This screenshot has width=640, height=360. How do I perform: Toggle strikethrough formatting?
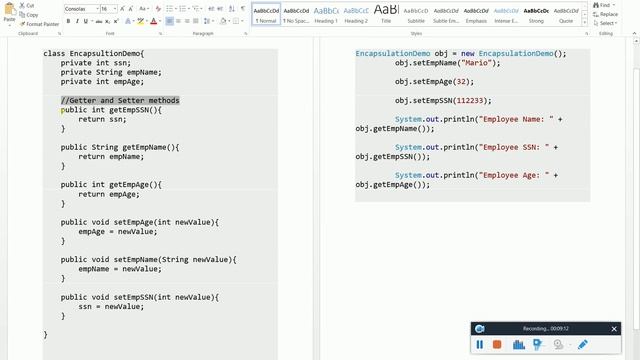tap(99, 21)
